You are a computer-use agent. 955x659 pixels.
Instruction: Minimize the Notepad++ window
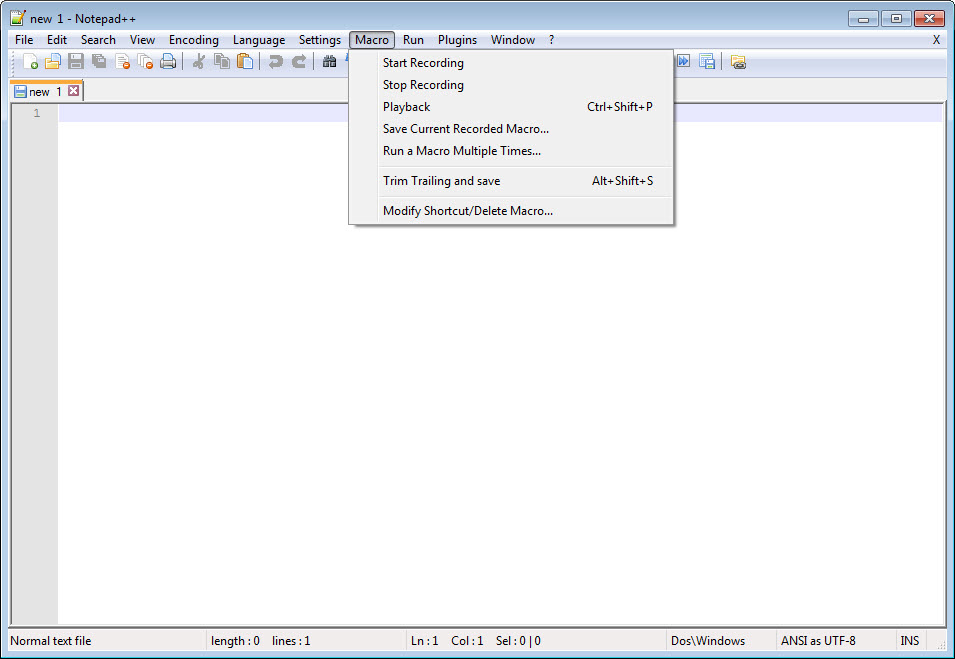863,19
